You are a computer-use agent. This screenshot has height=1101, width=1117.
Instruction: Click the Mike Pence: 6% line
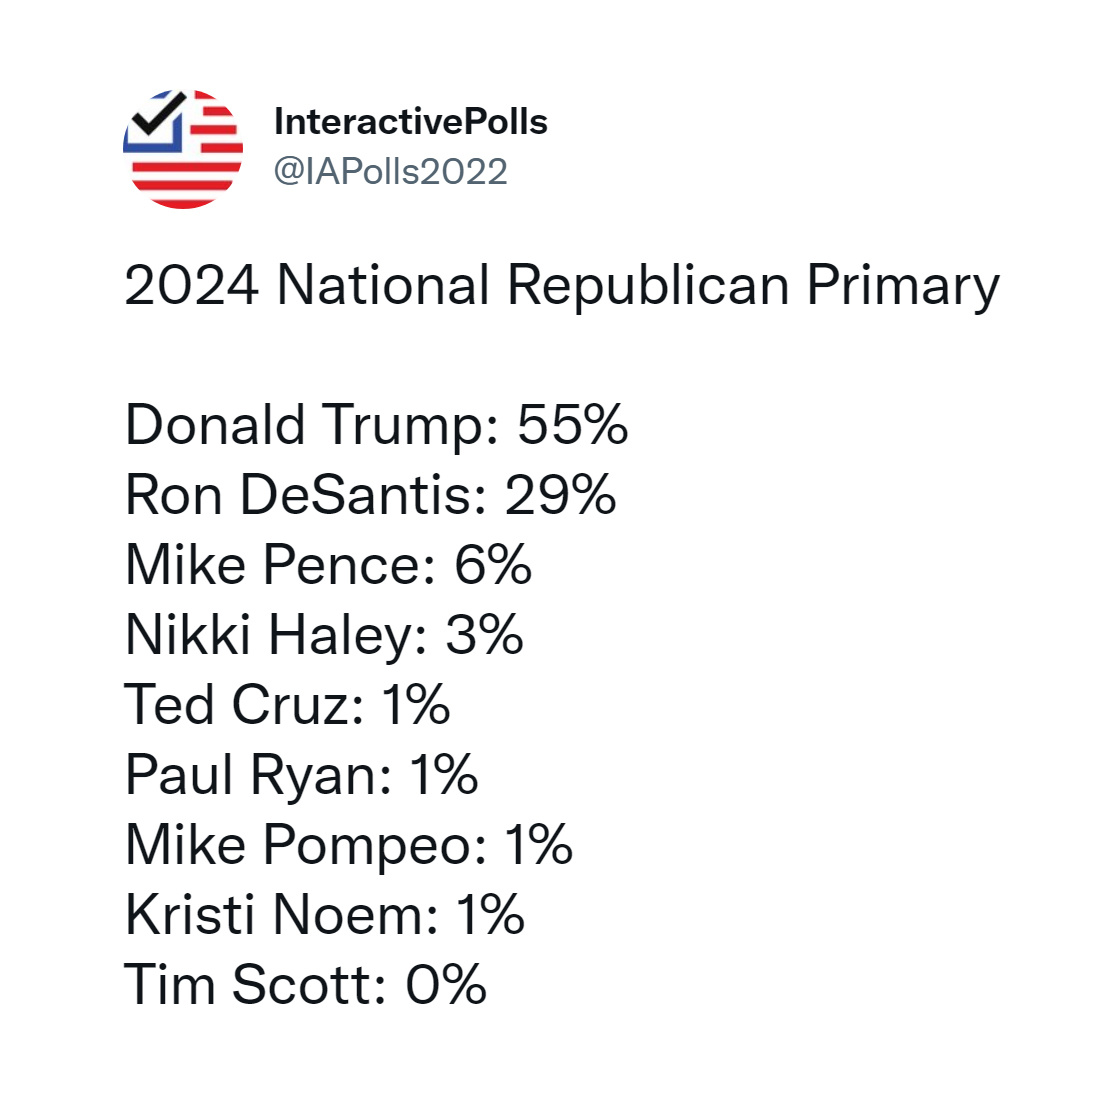coord(328,564)
